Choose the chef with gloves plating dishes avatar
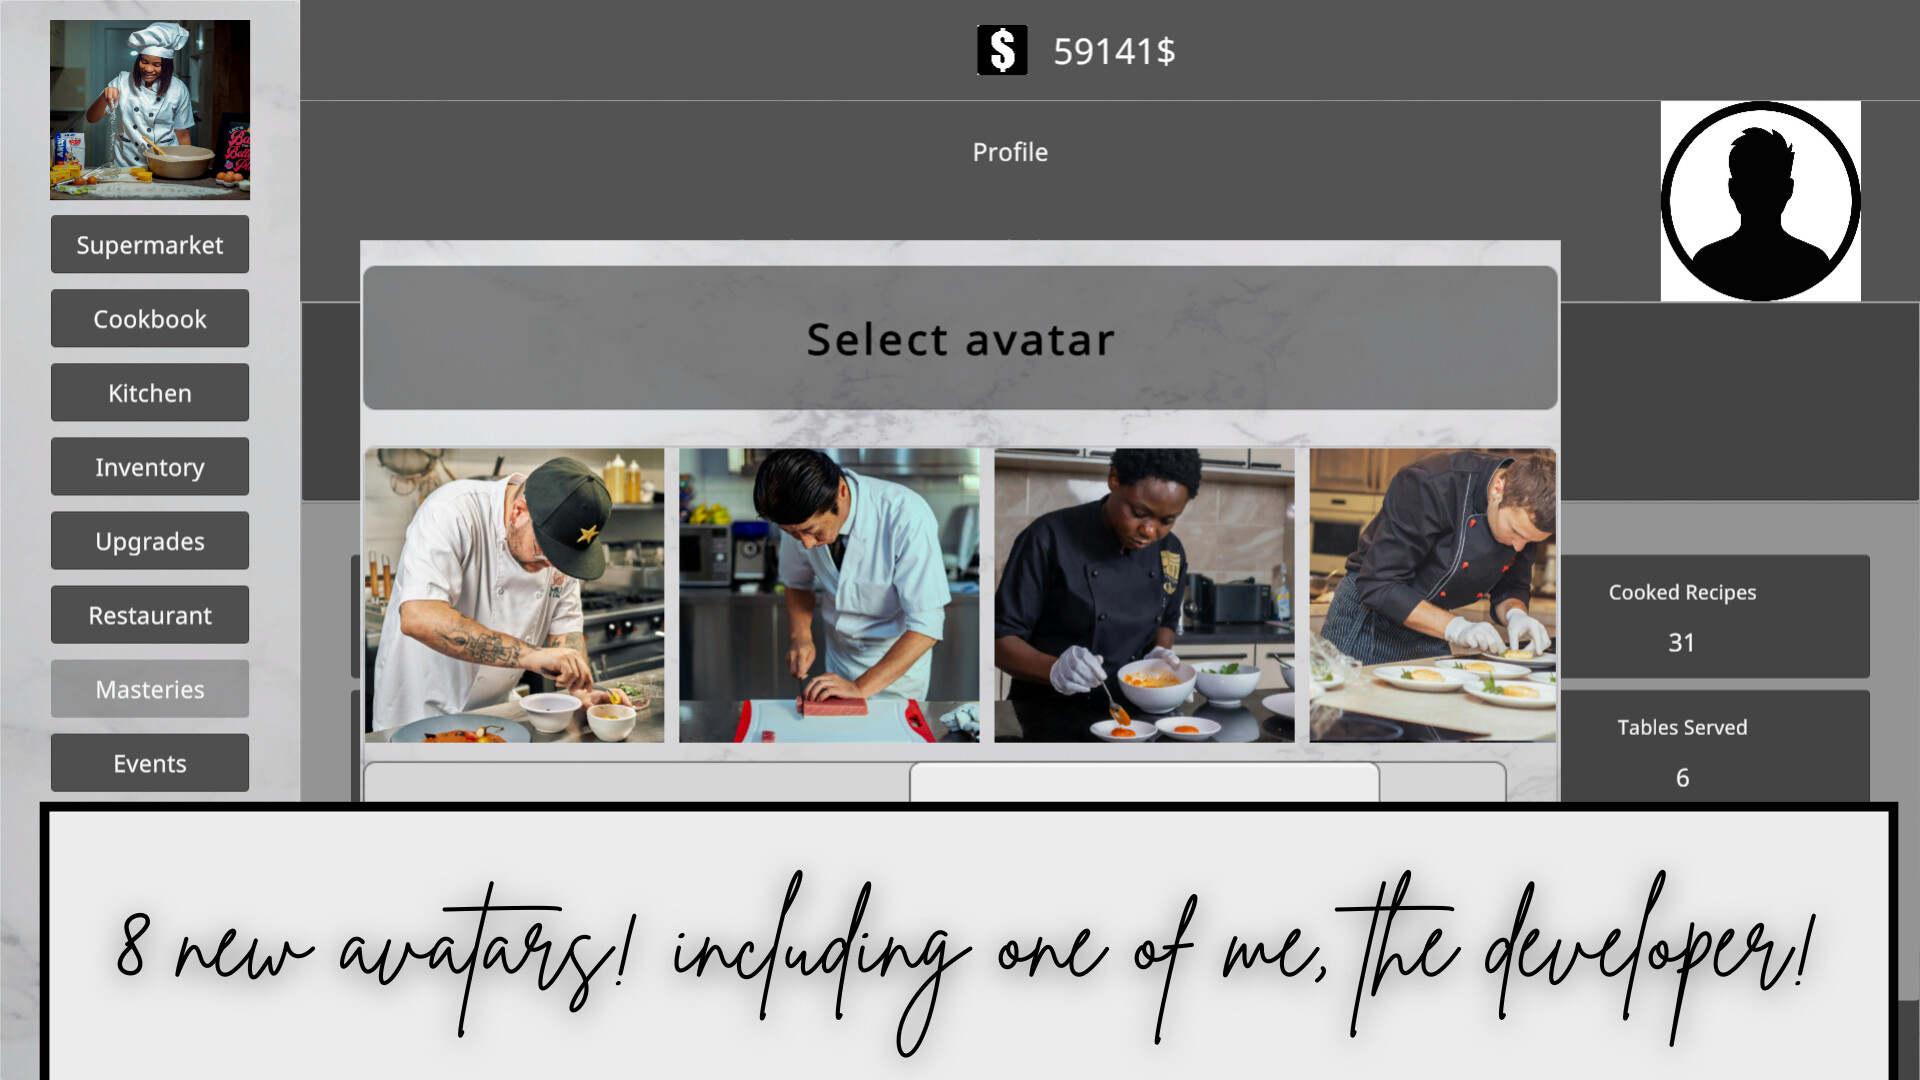The image size is (1920, 1080). (1432, 595)
